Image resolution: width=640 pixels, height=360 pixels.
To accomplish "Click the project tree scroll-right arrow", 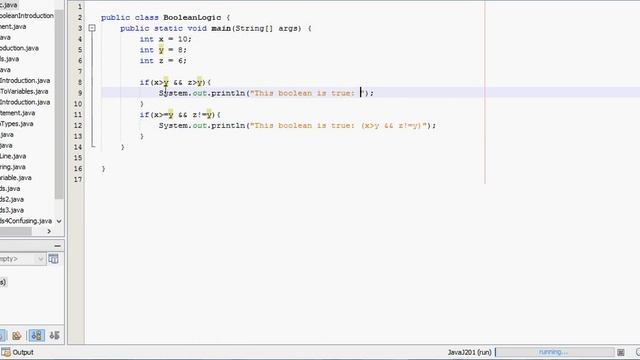I will tap(49, 231).
